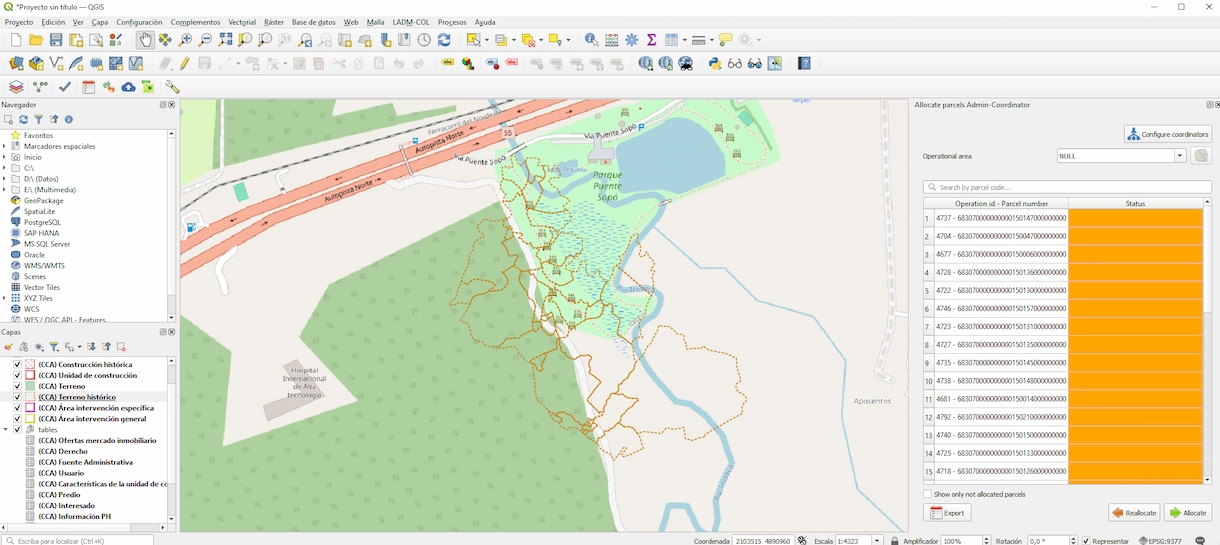
Task: Open the Operational area dropdown
Action: 1180,156
